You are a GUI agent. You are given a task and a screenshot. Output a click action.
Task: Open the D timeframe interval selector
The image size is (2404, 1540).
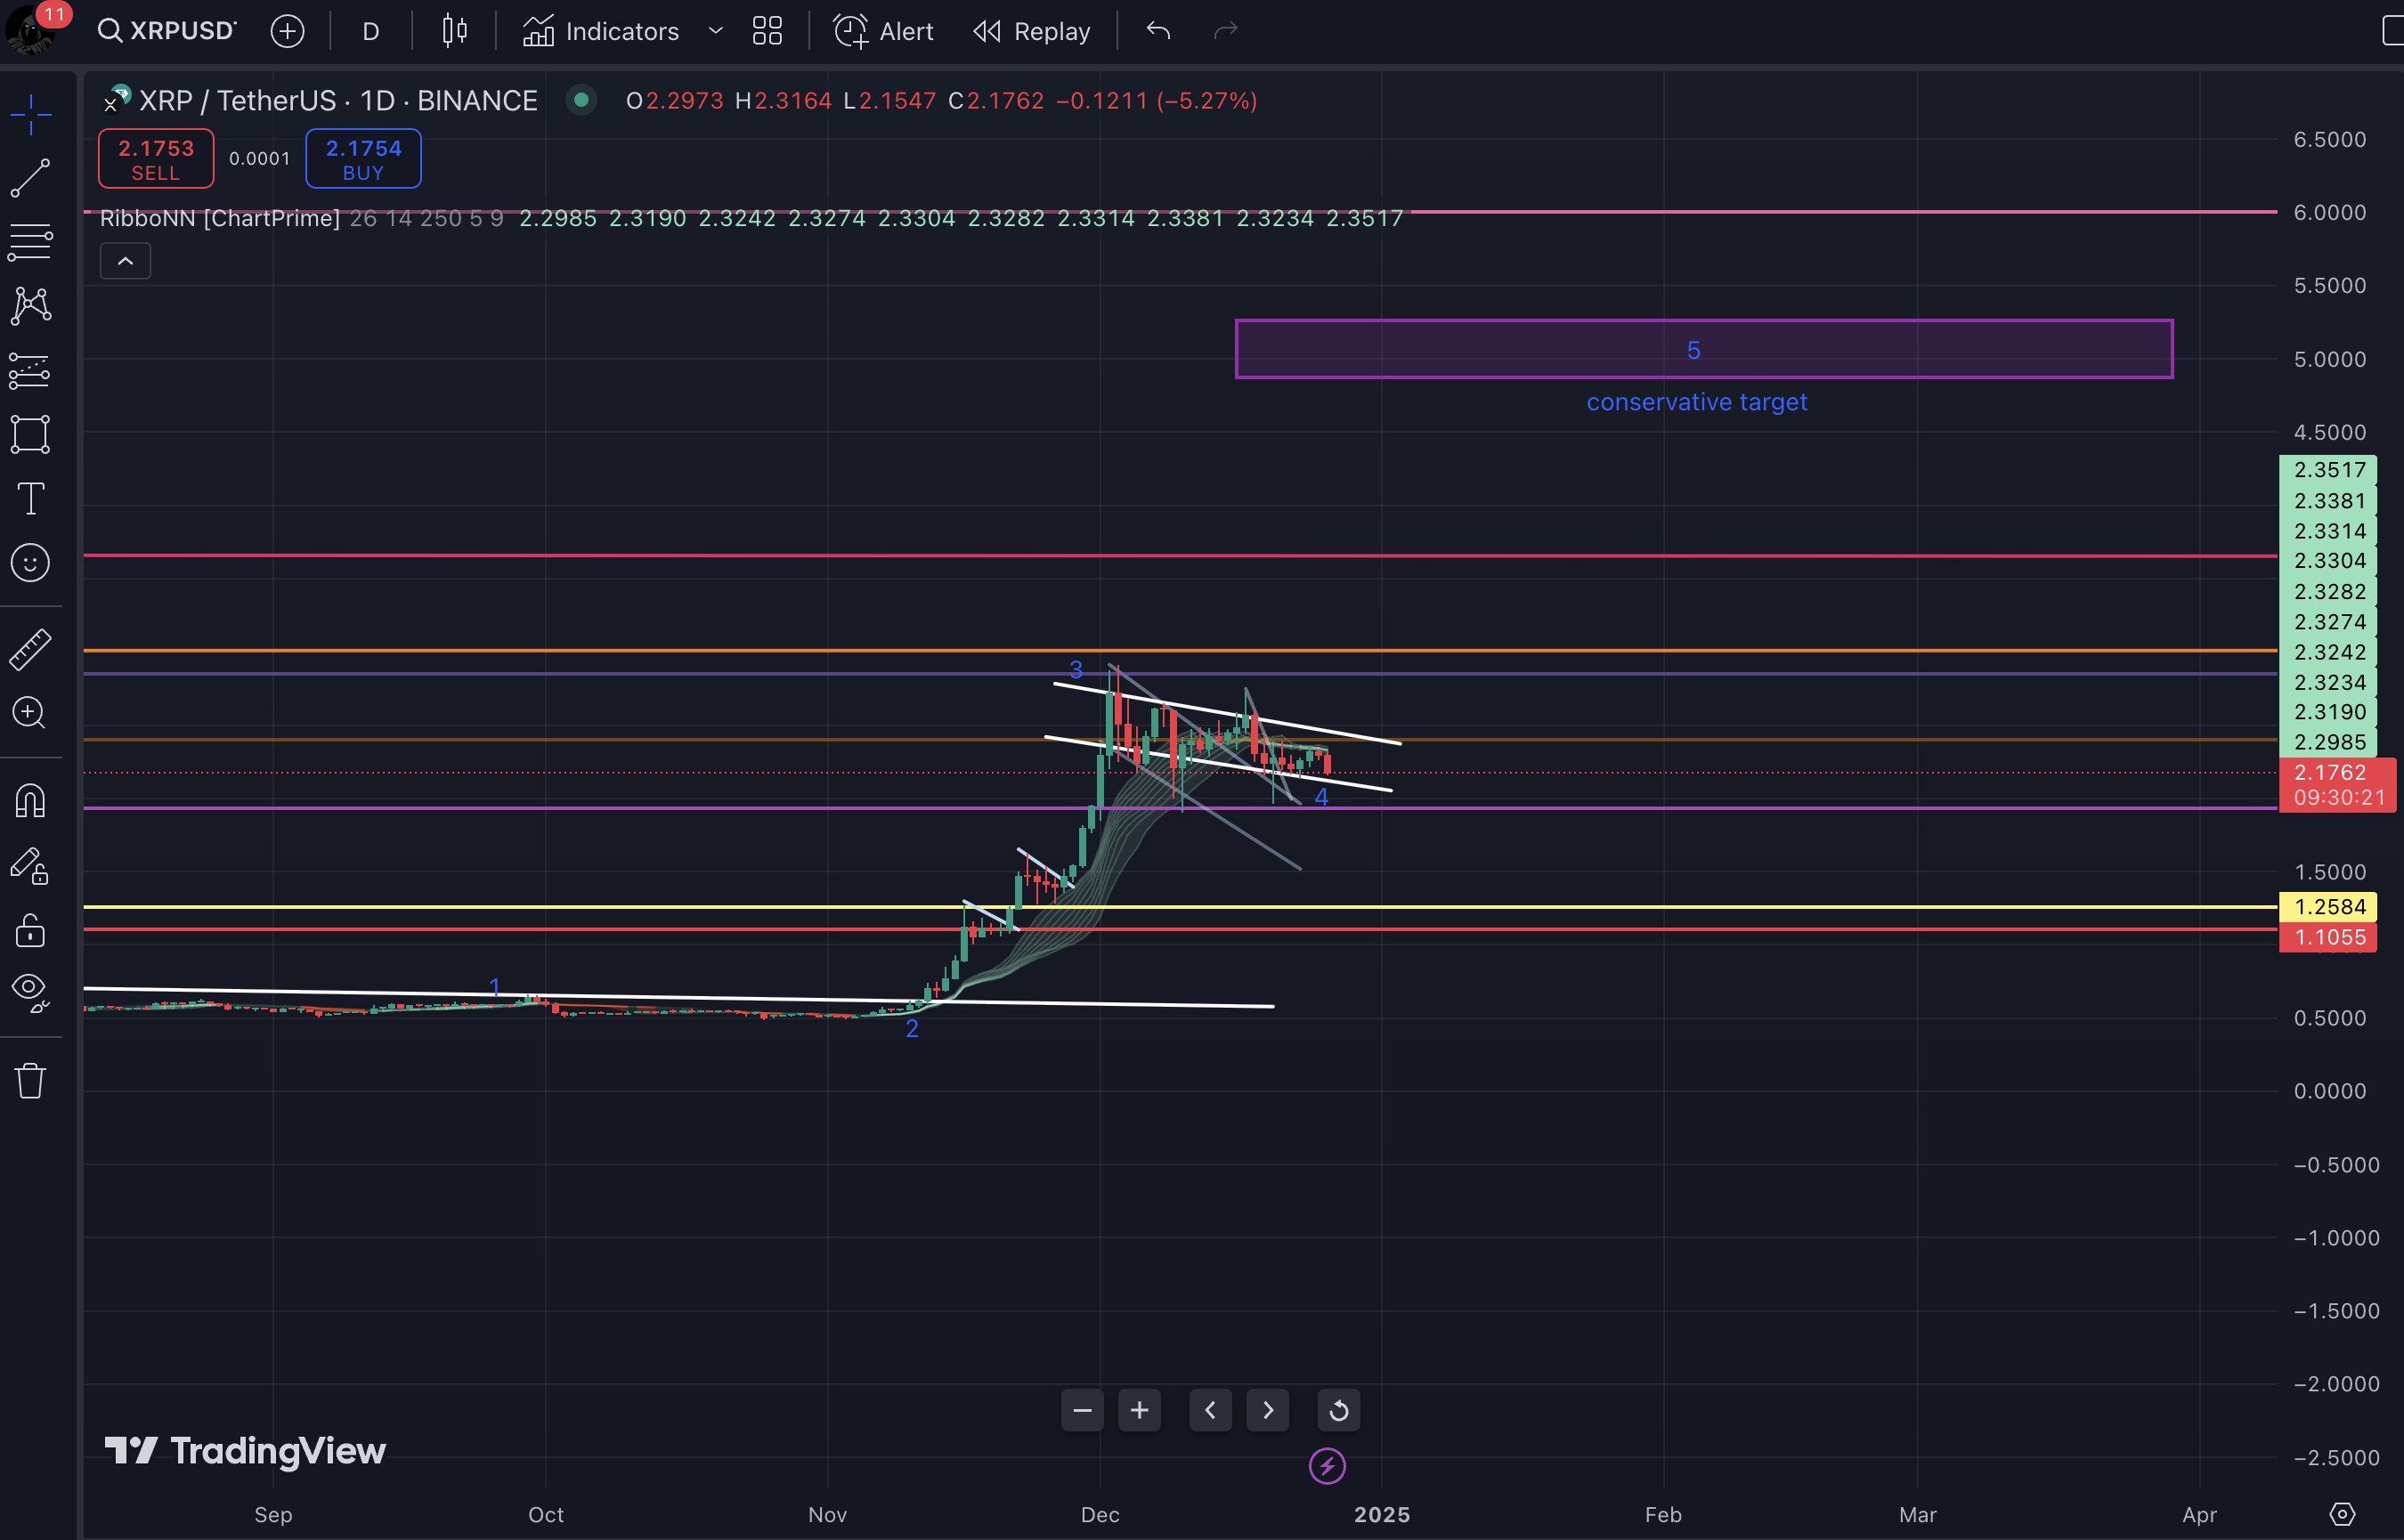tap(370, 31)
